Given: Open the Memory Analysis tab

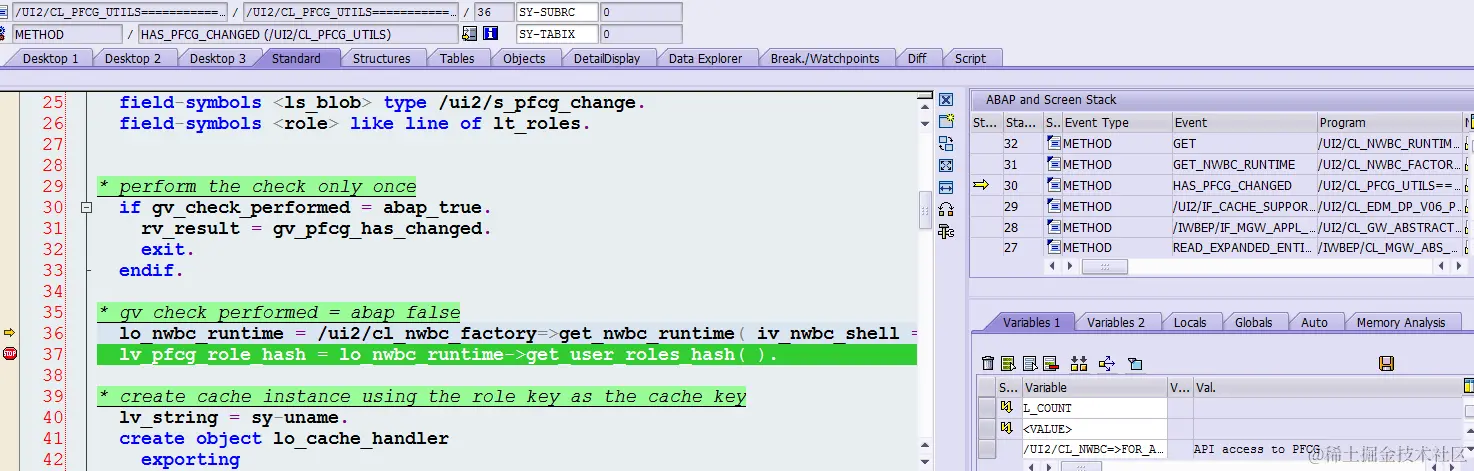Looking at the screenshot, I should coord(1400,322).
